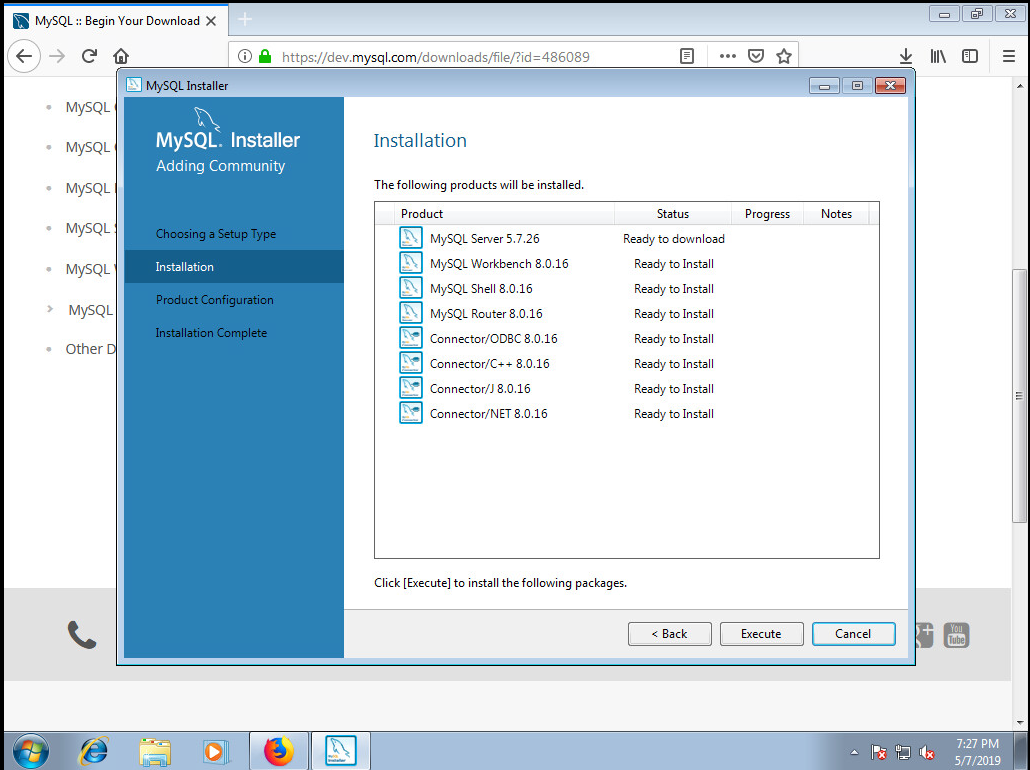Toggle Firefox sidebar icon
The height and width of the screenshot is (770, 1030).
tap(970, 57)
